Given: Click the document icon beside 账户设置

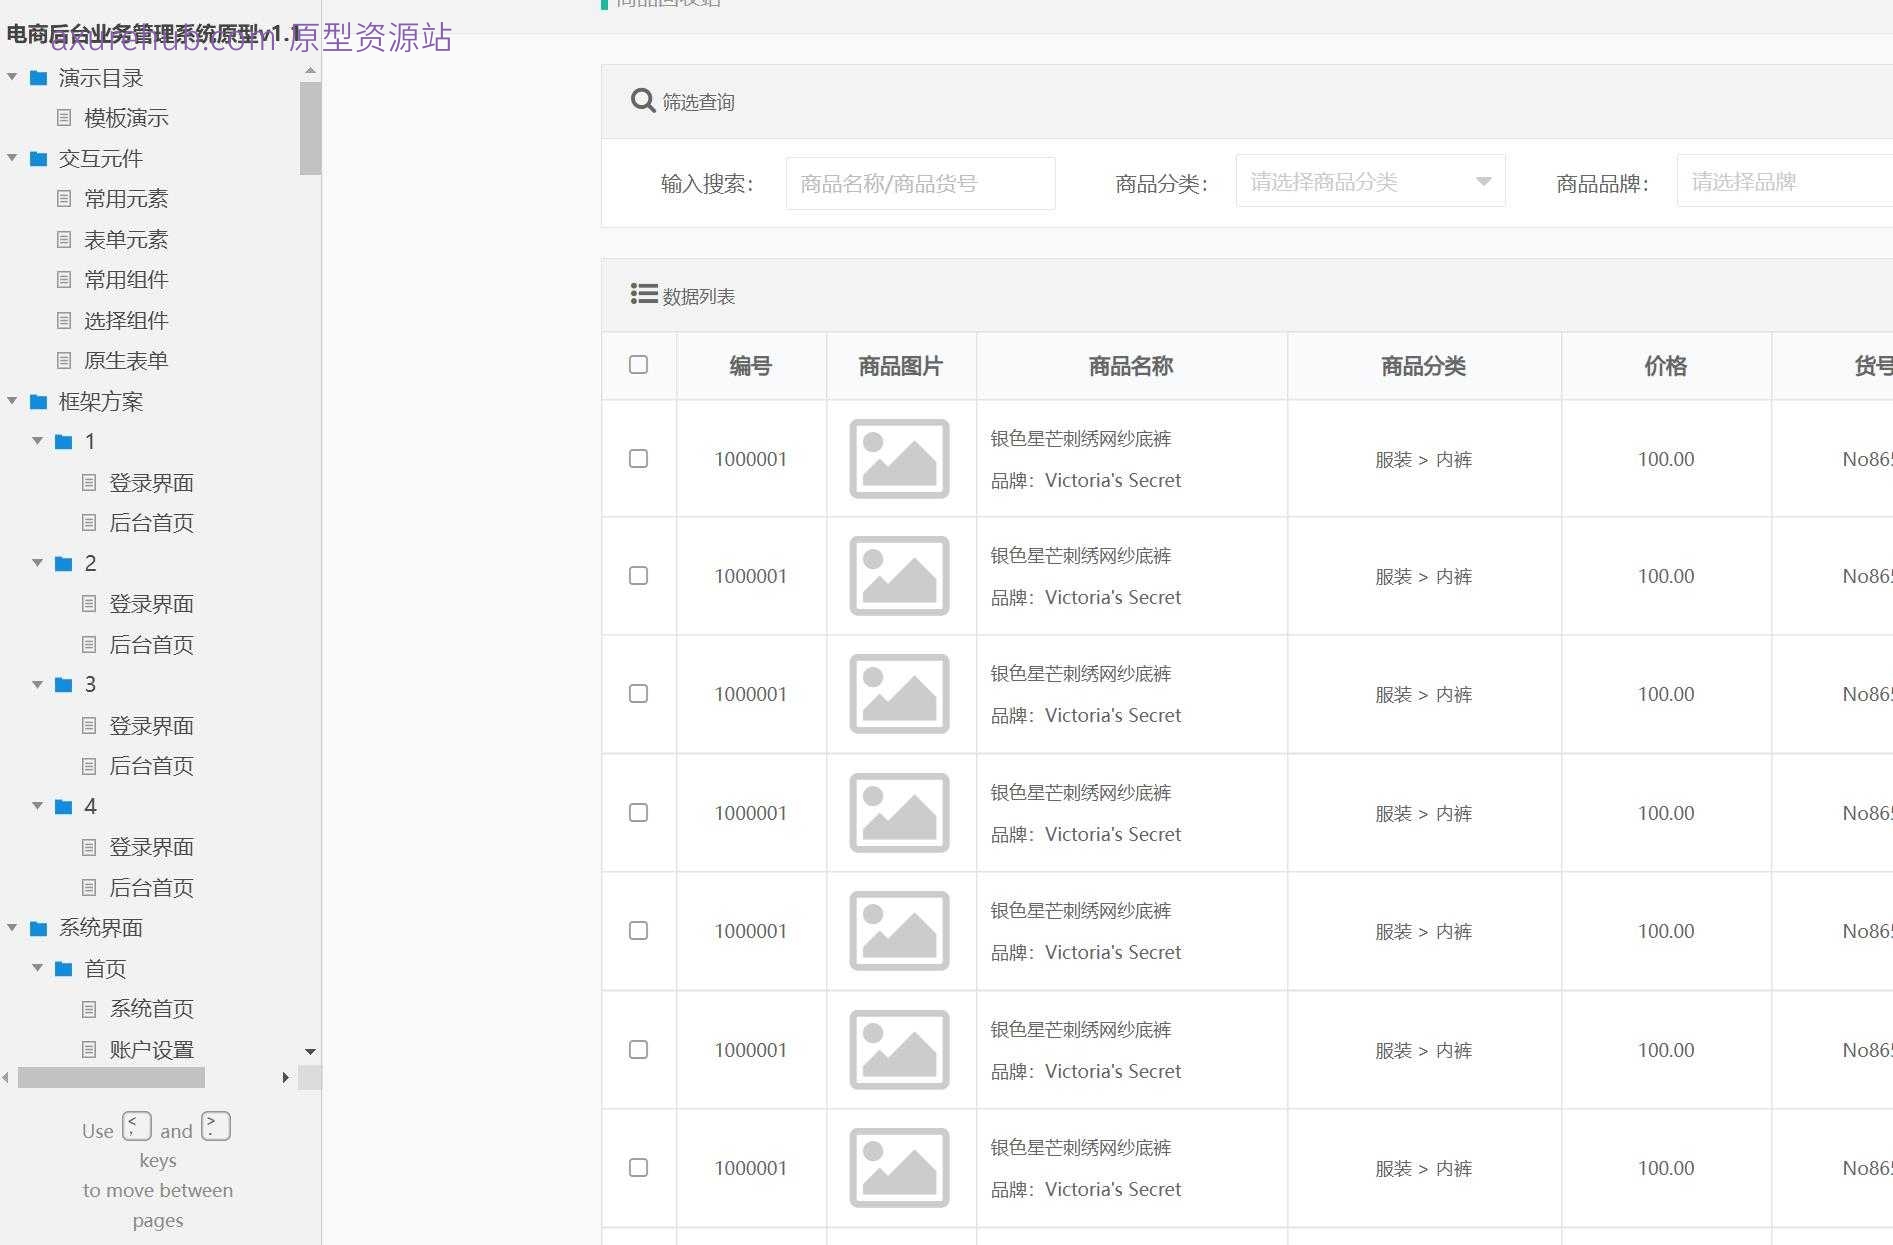Looking at the screenshot, I should point(88,1049).
